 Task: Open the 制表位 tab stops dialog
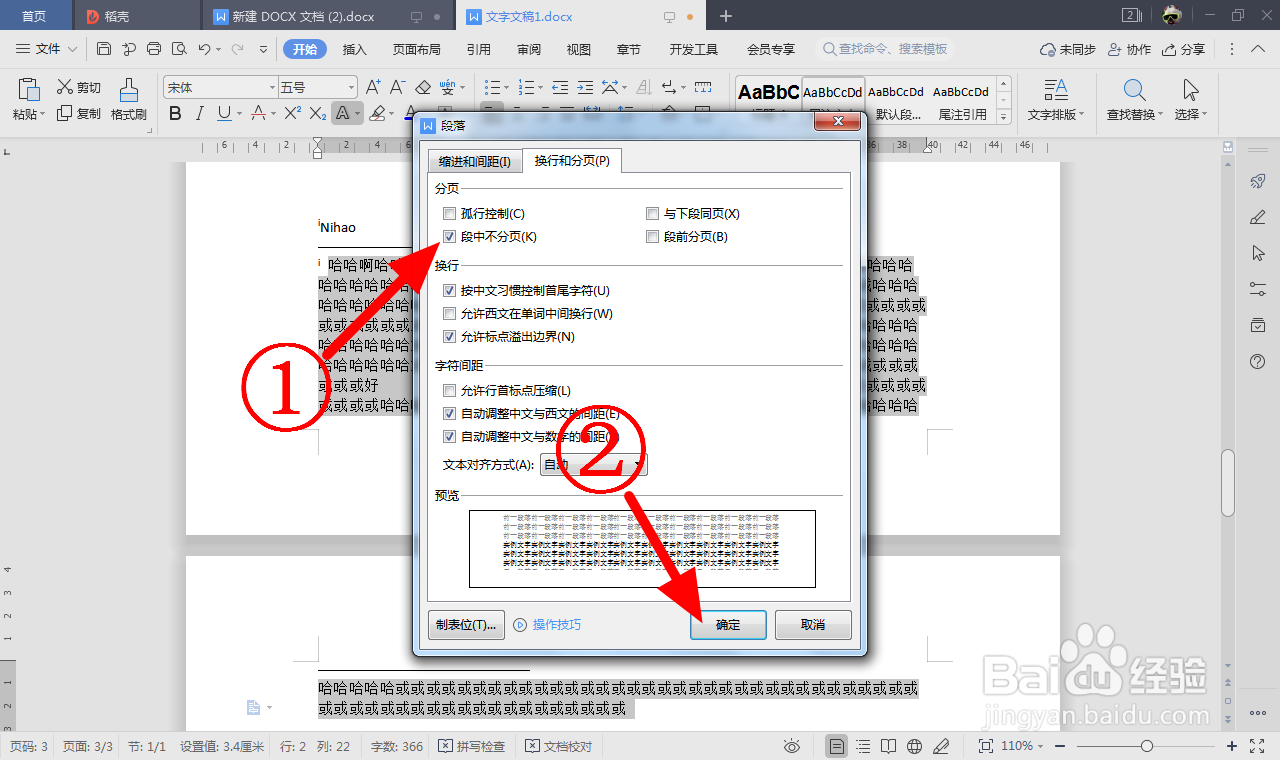466,624
